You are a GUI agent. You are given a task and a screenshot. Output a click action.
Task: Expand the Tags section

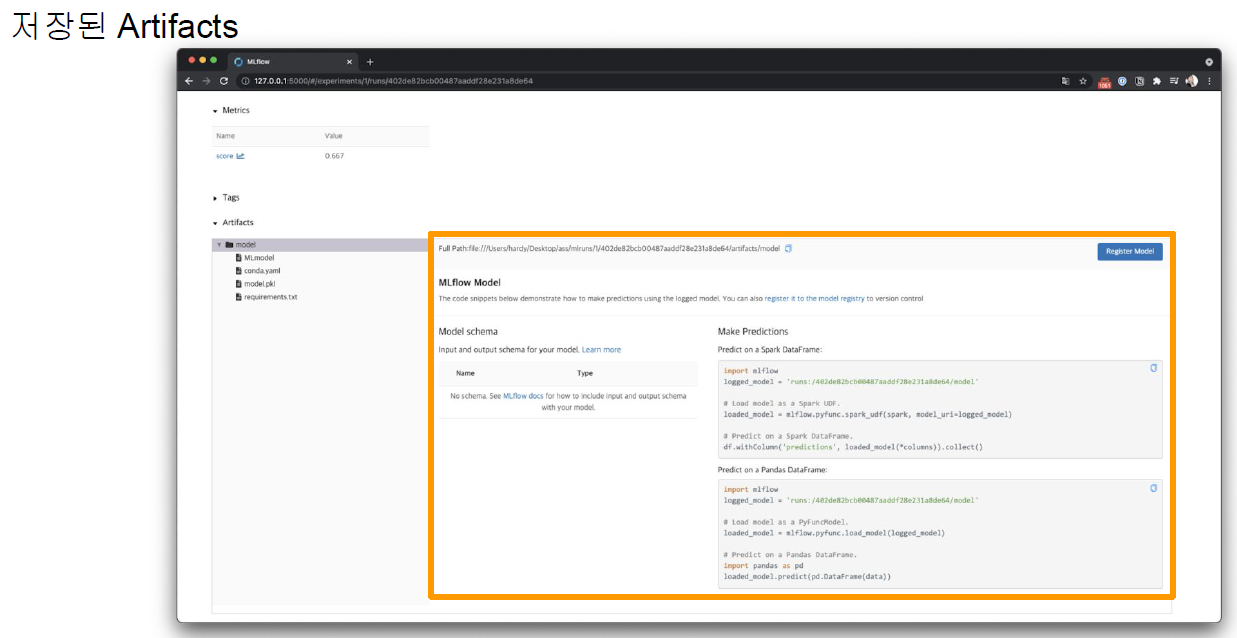tap(215, 198)
